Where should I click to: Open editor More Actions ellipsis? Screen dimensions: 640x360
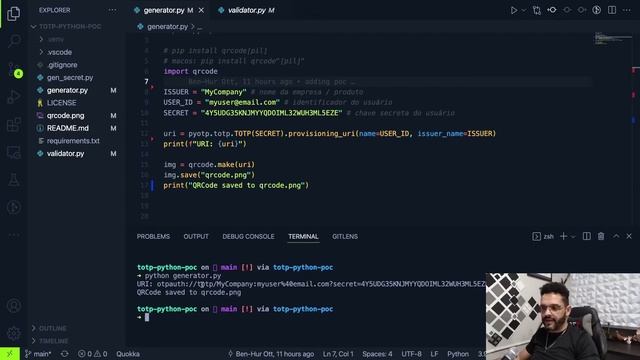627,10
